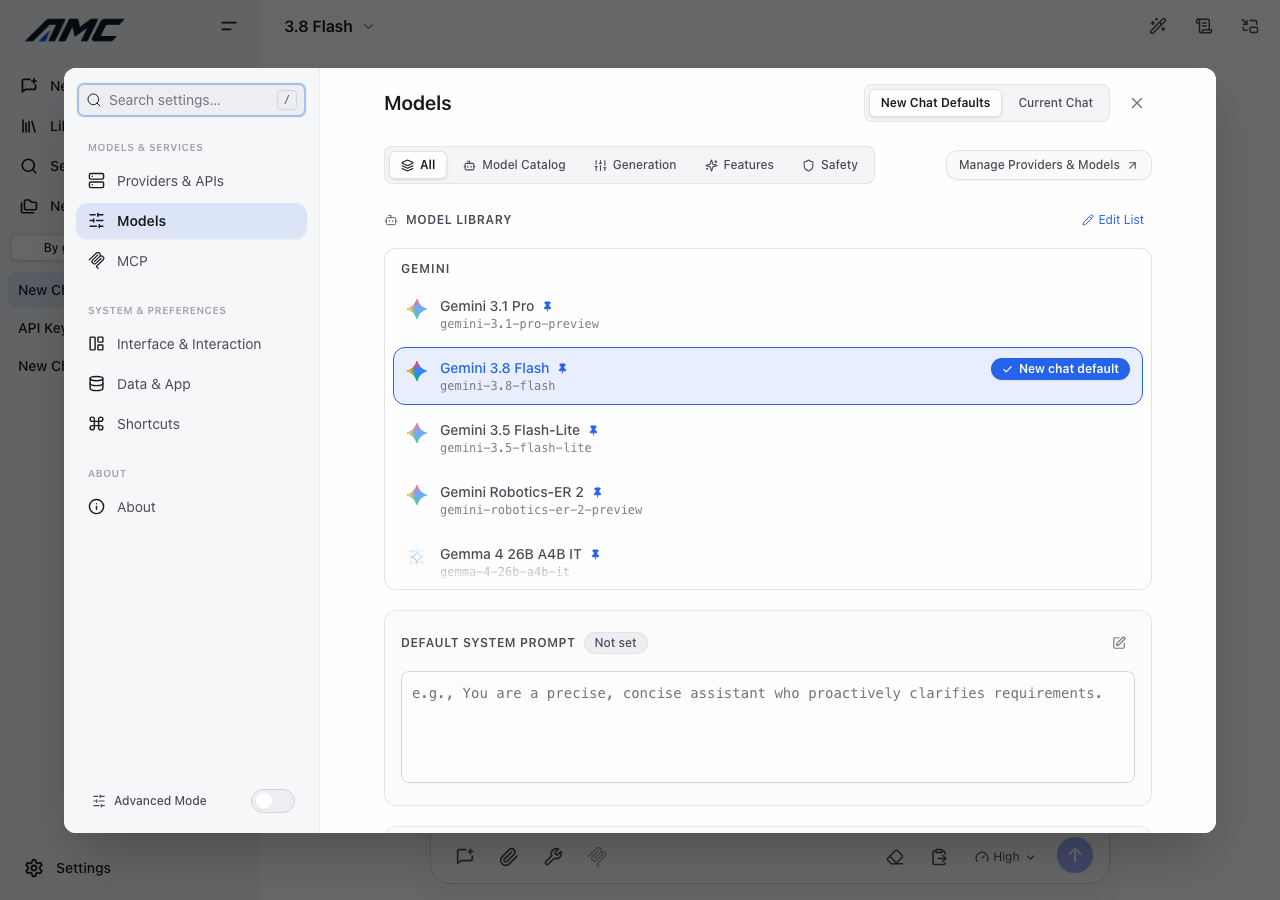Viewport: 1280px width, 900px height.
Task: Open the 3.8 Flash model dropdown in the header
Action: (x=329, y=27)
